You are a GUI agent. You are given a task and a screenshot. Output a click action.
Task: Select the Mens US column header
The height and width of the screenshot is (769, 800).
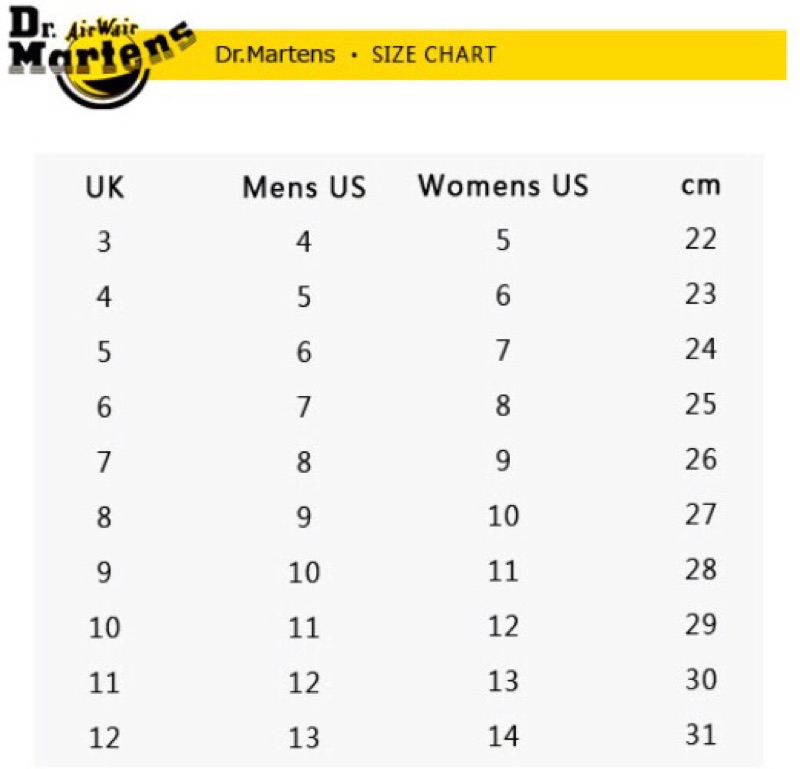[x=304, y=187]
